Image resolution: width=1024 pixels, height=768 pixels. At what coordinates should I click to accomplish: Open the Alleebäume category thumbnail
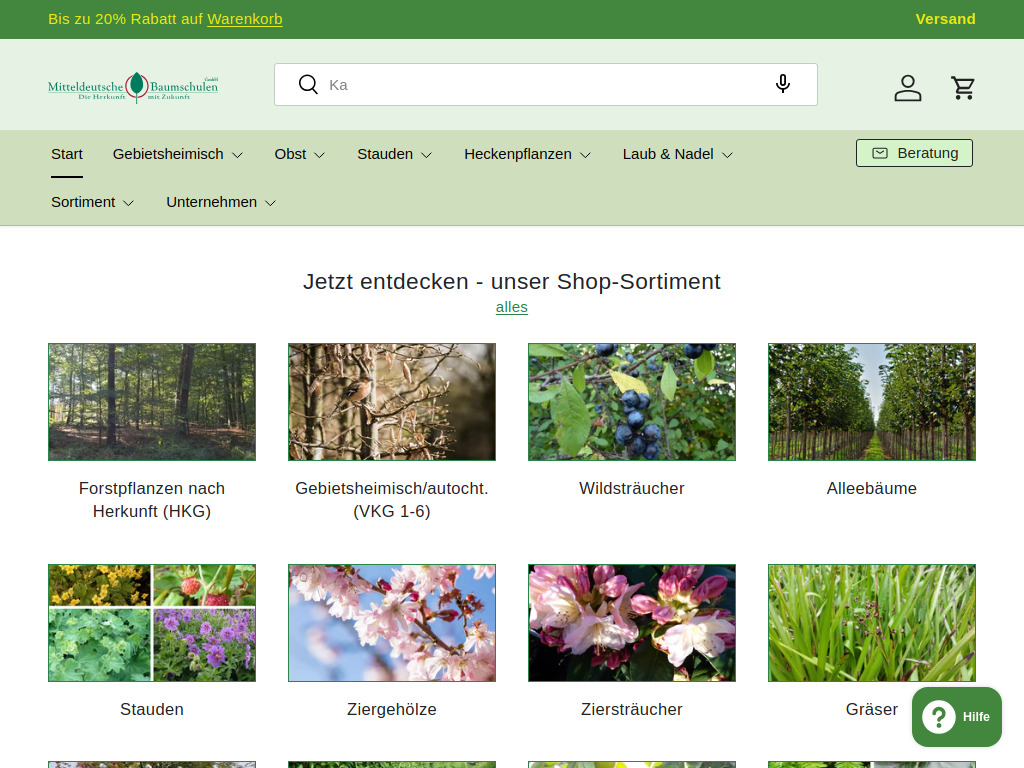pyautogui.click(x=871, y=402)
